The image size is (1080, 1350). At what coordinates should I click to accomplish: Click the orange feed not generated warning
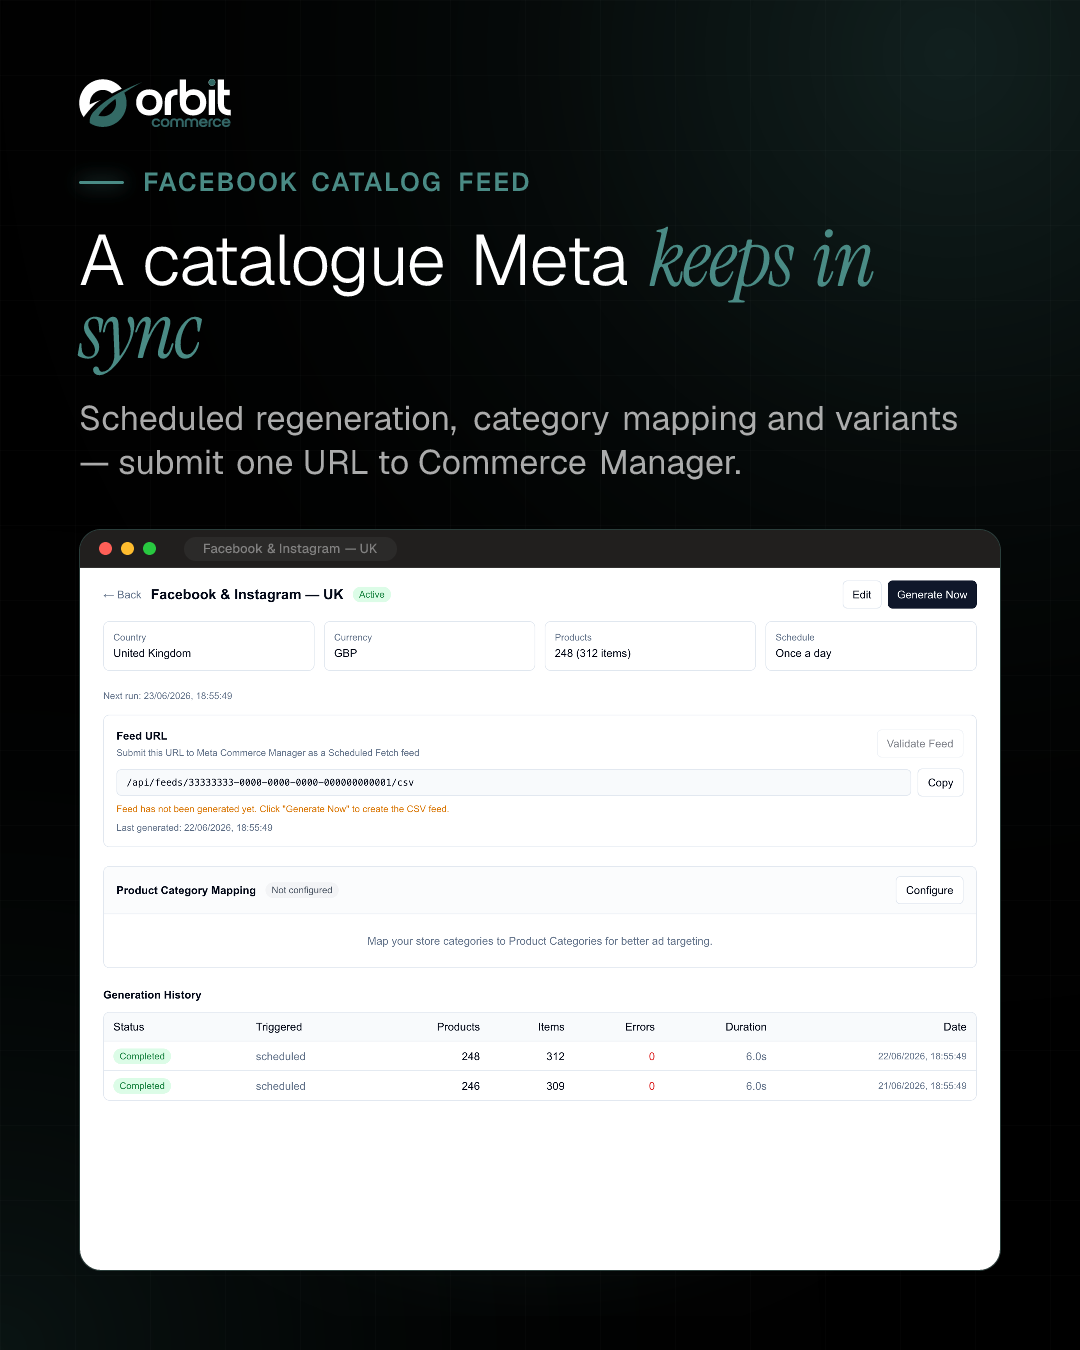pos(282,809)
